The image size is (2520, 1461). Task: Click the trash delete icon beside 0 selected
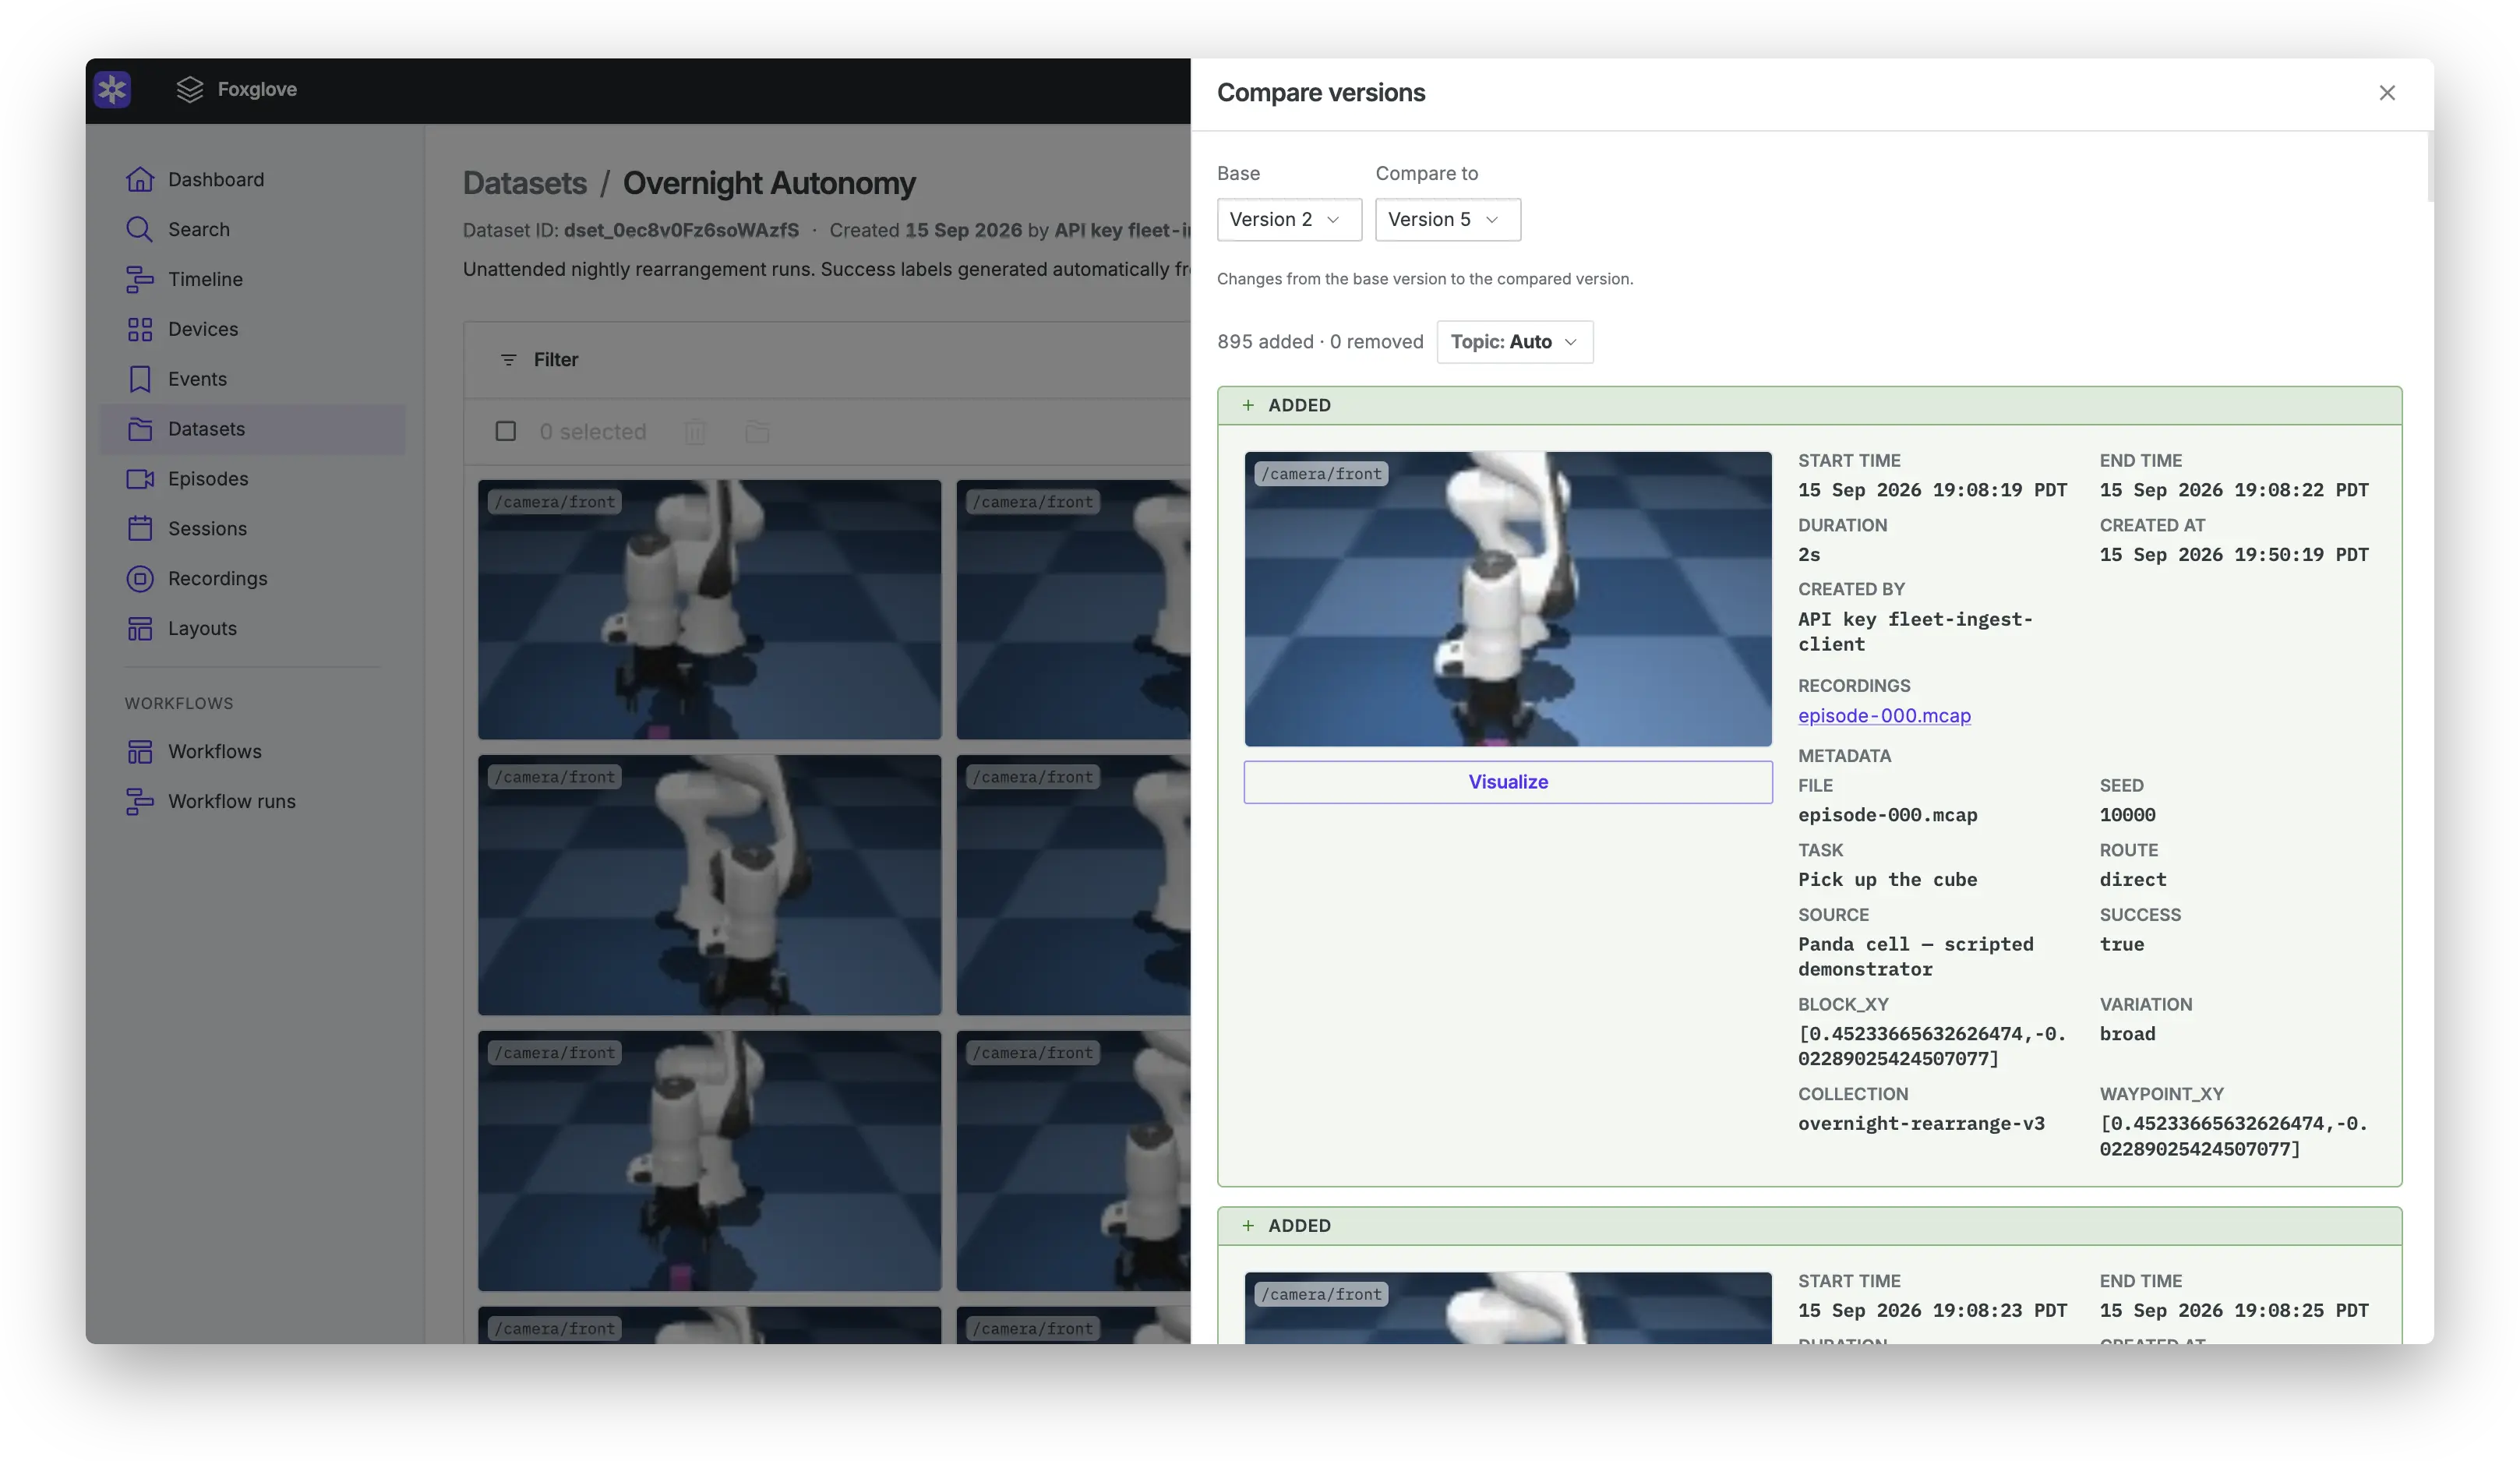[695, 432]
